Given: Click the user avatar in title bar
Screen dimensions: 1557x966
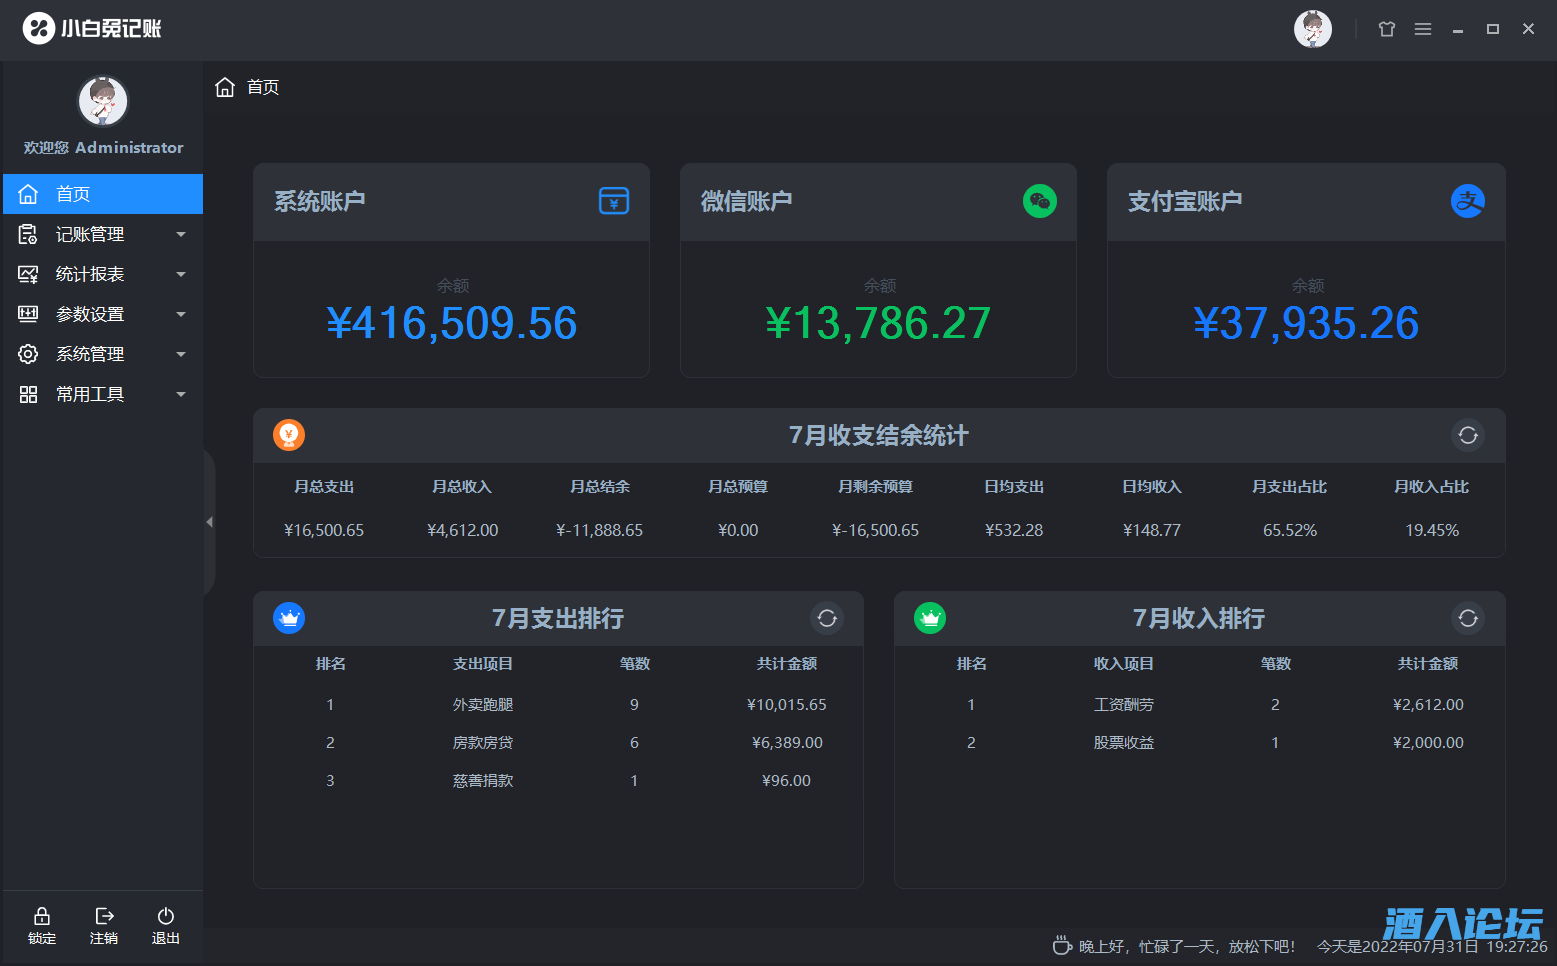Looking at the screenshot, I should click(1312, 29).
